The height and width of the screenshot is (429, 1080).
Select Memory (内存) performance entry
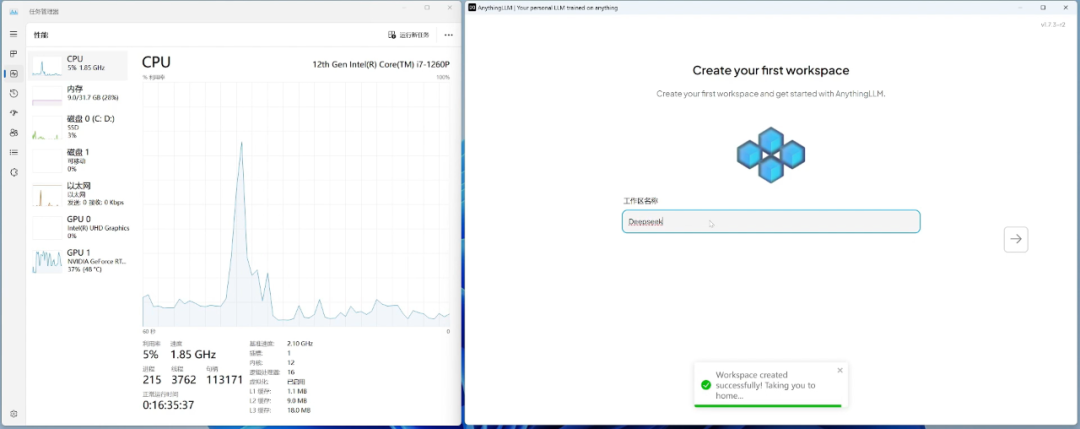(x=79, y=94)
